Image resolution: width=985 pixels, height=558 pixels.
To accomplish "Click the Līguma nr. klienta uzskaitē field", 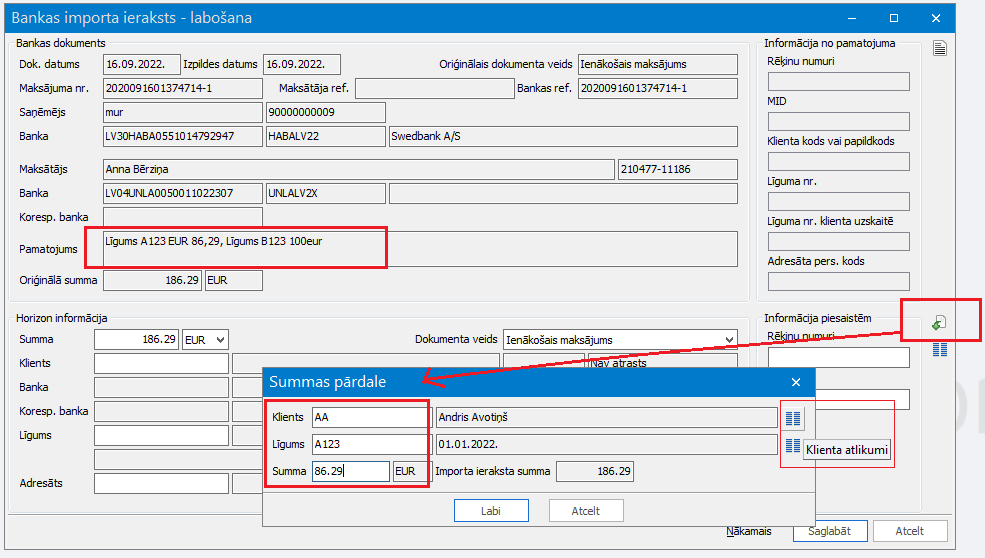I will [839, 241].
